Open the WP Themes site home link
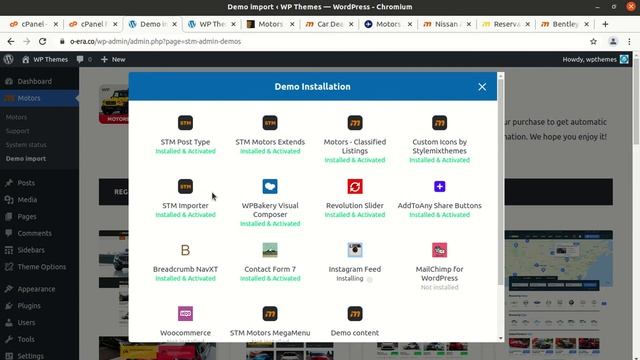 (x=45, y=59)
